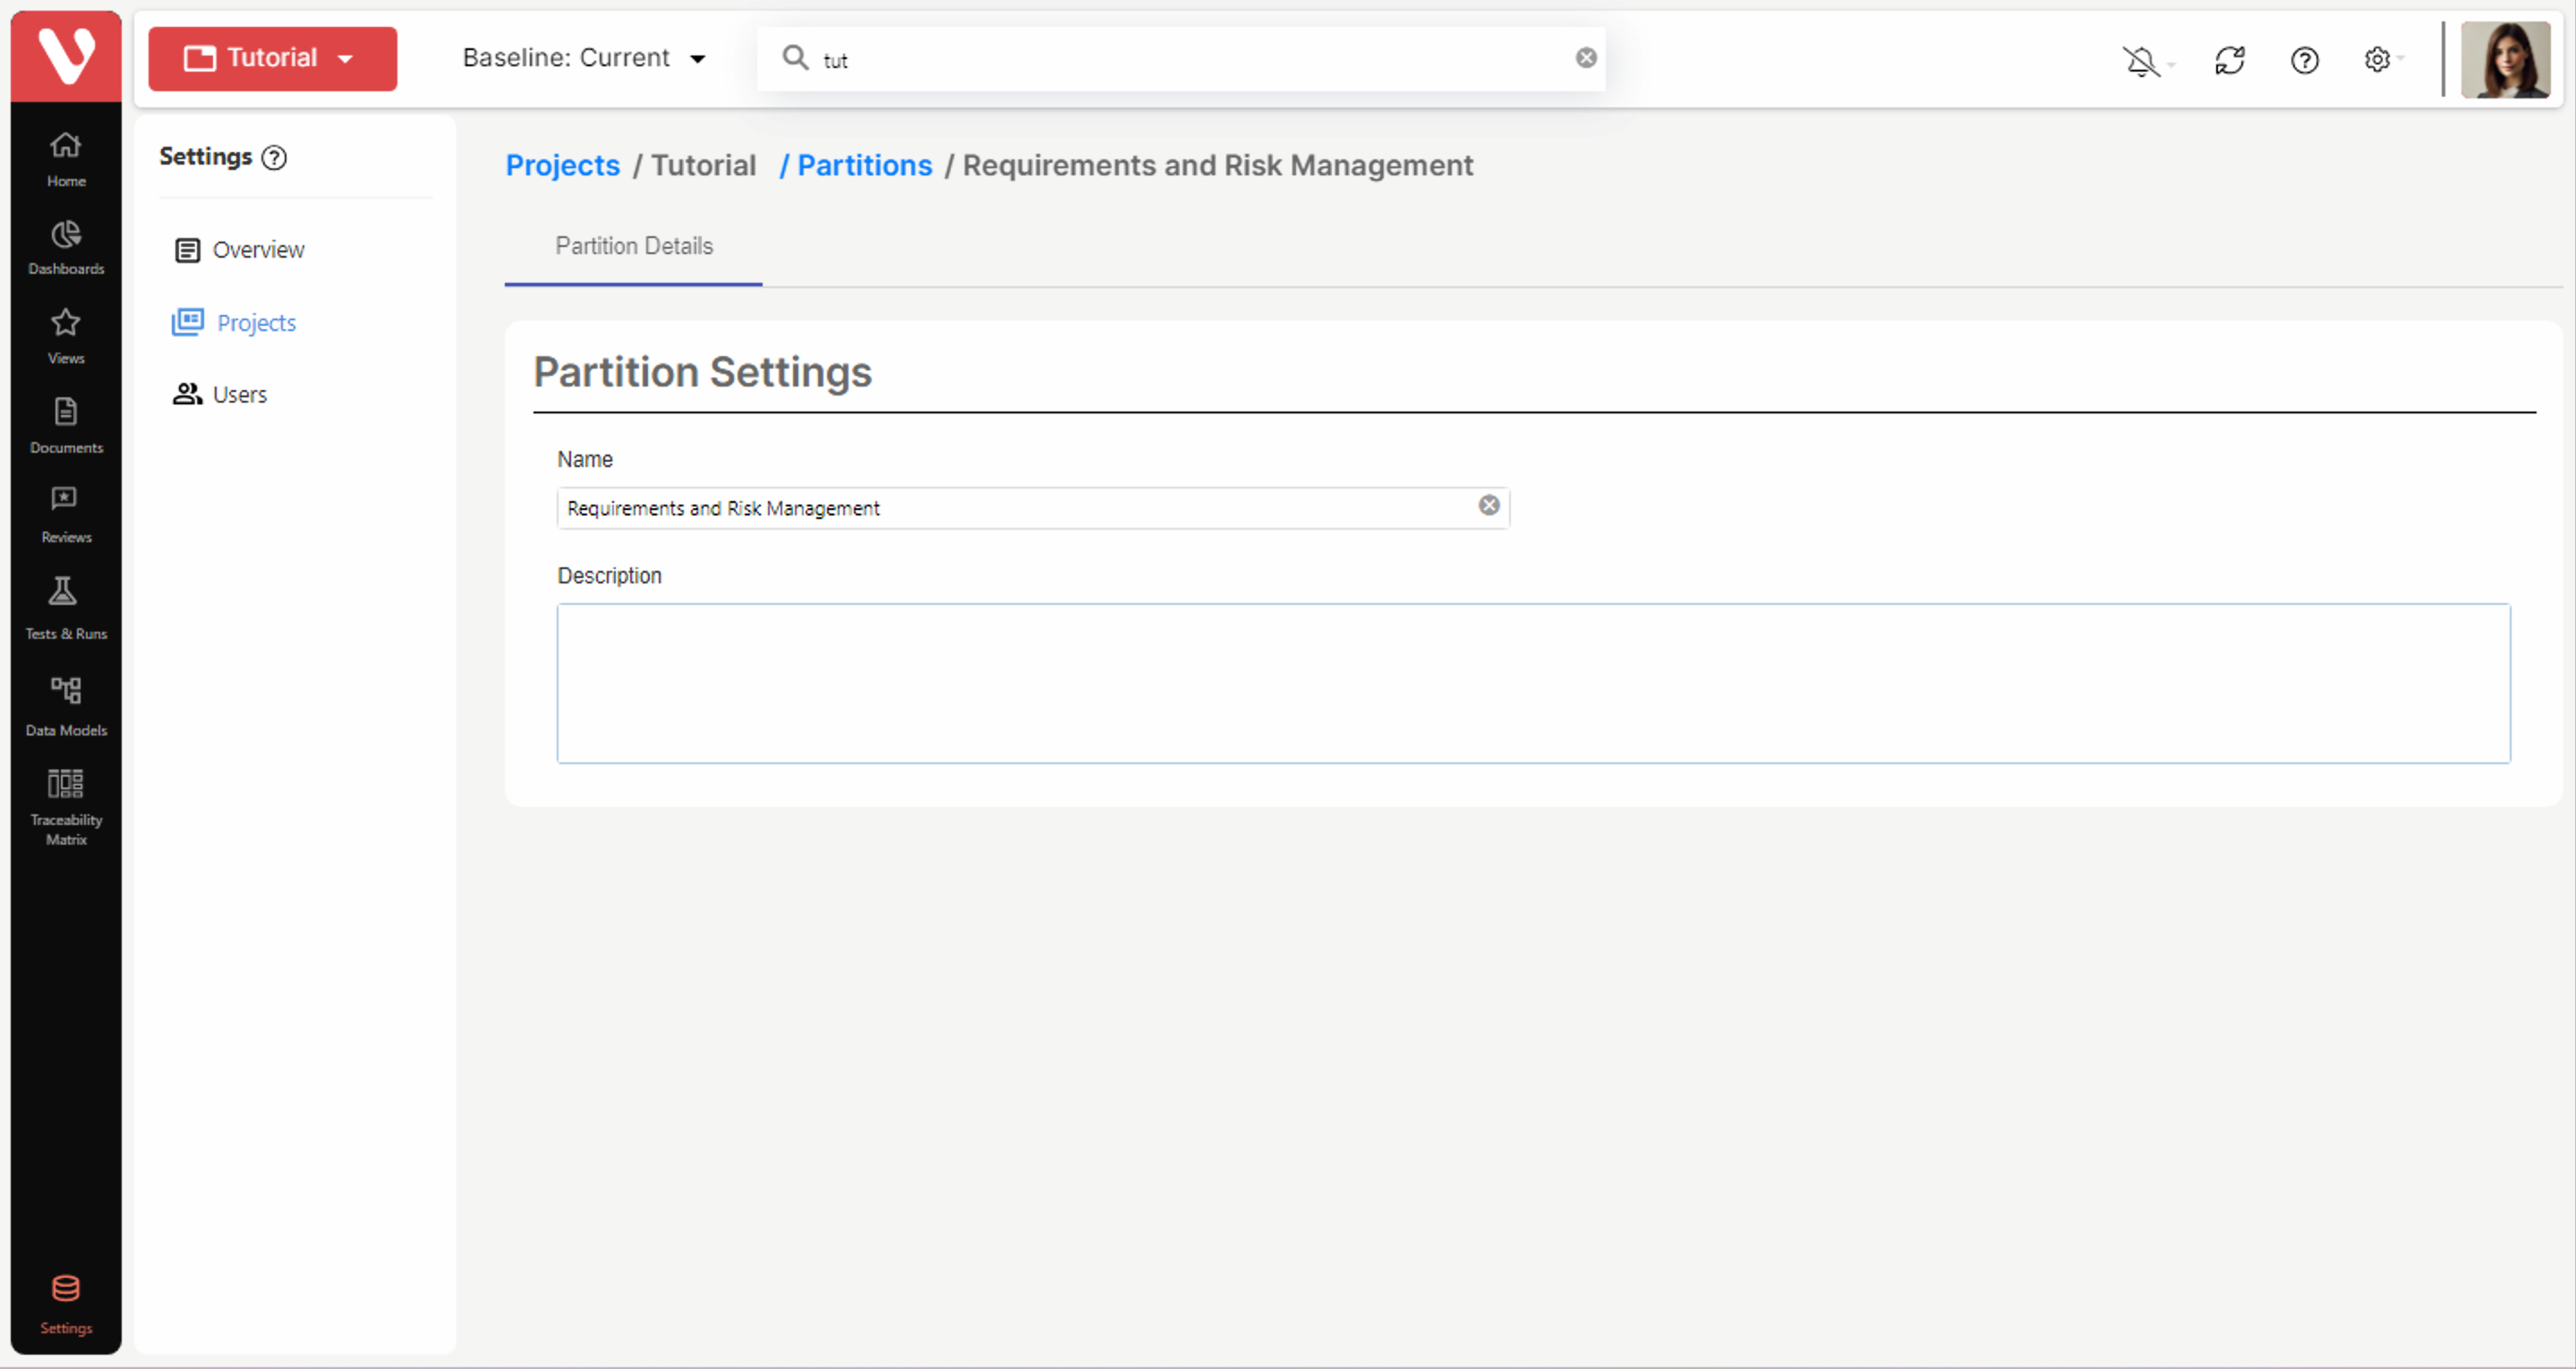2576x1369 pixels.
Task: Select the Partition Details tab
Action: (x=633, y=246)
